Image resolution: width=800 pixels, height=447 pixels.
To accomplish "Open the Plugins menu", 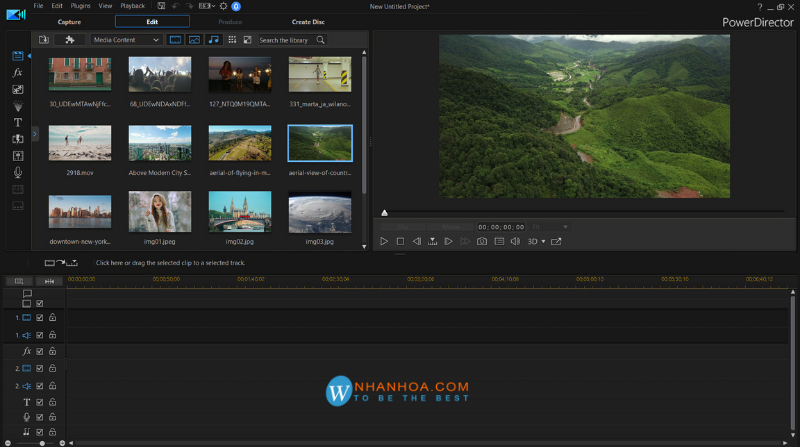I will coord(80,6).
